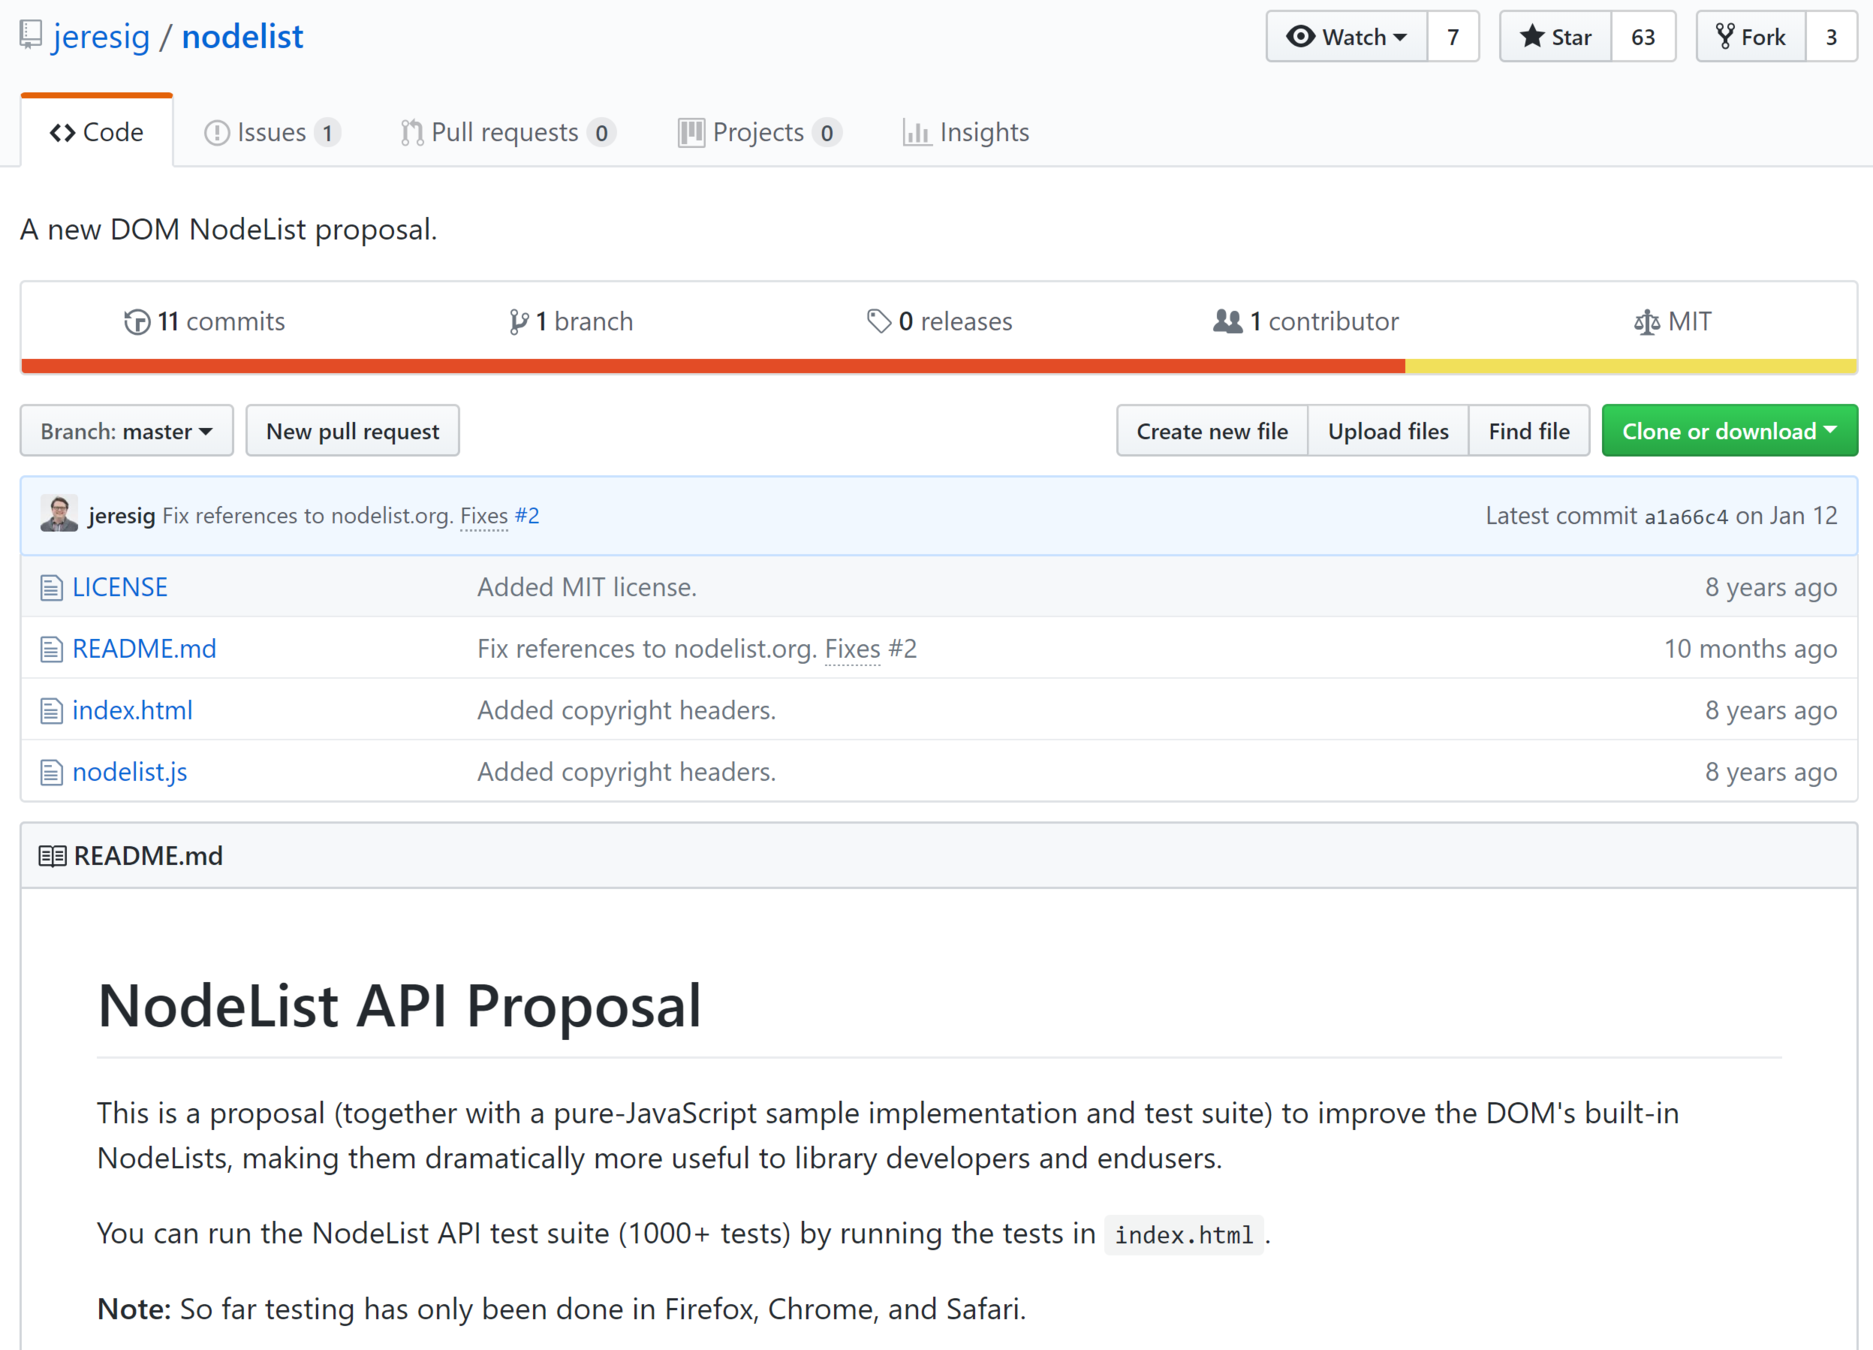The width and height of the screenshot is (1873, 1350).
Task: Click the index.html file icon
Action: (x=51, y=711)
